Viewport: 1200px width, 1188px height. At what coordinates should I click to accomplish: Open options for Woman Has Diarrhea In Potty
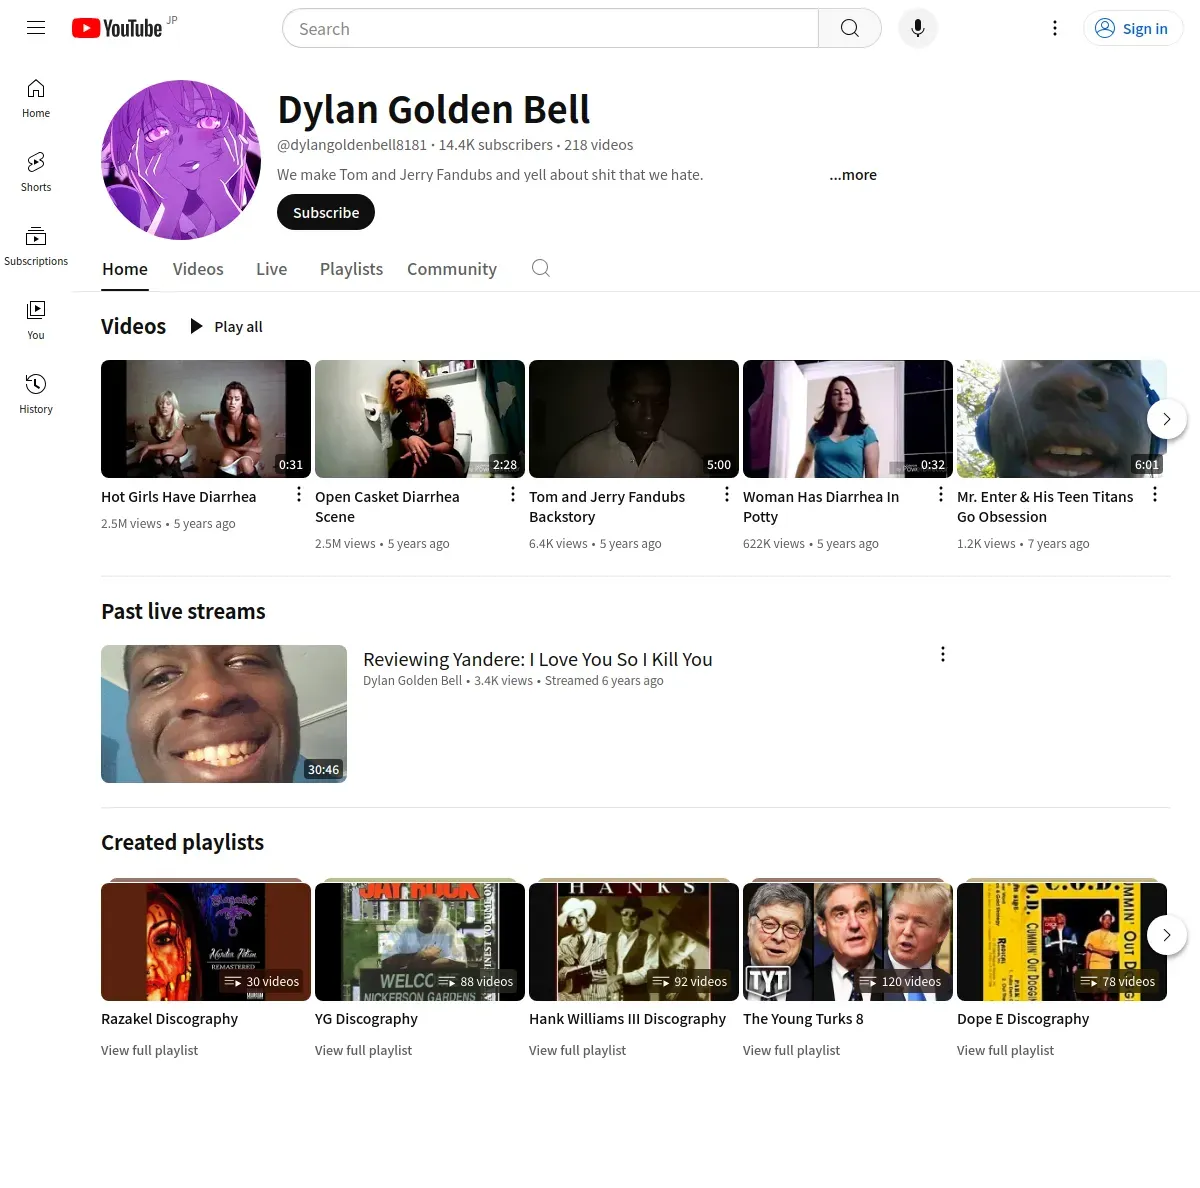(x=940, y=495)
